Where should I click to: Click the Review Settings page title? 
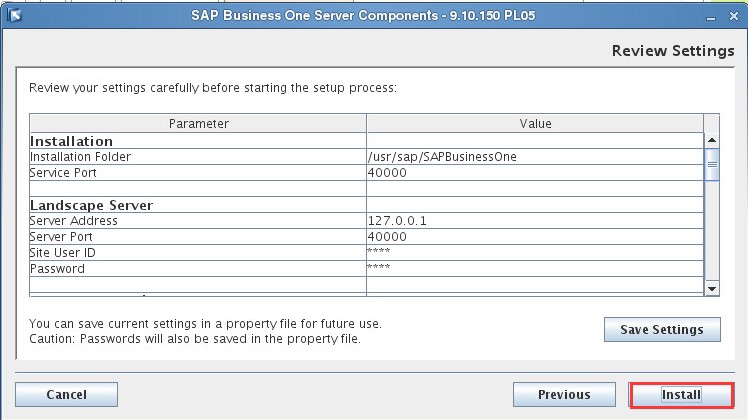point(673,51)
